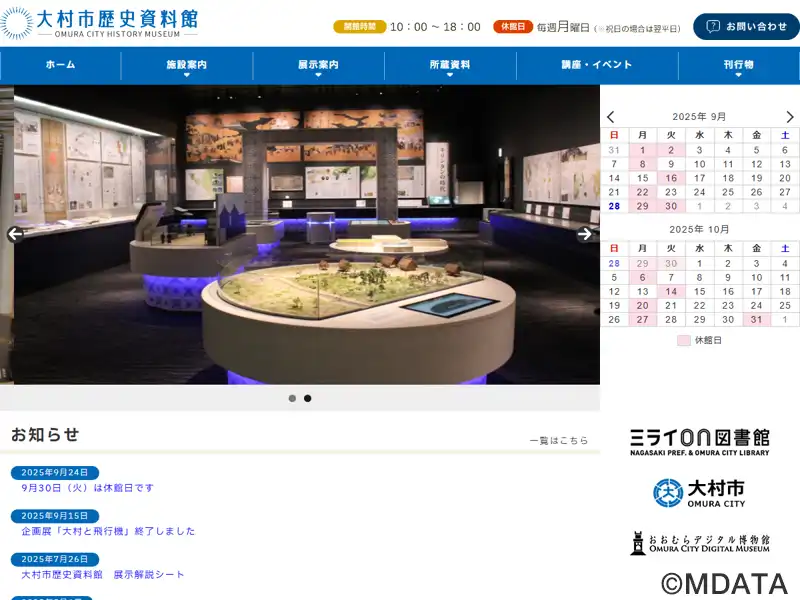
Task: Click September 16 closed day cell
Action: [671, 178]
